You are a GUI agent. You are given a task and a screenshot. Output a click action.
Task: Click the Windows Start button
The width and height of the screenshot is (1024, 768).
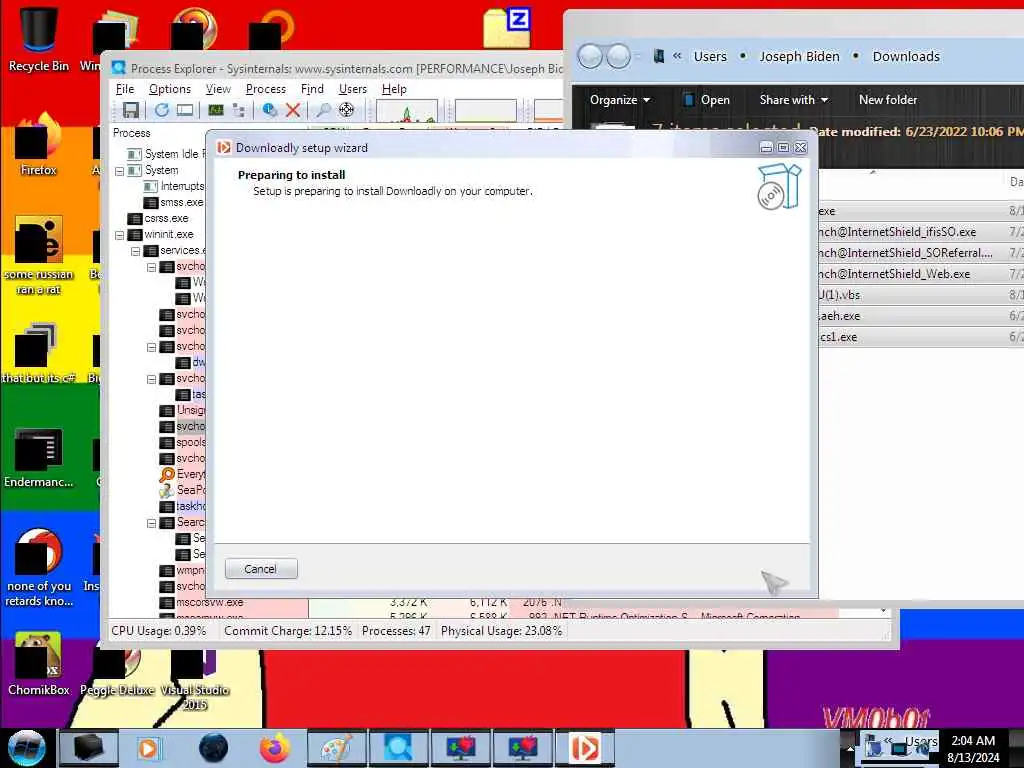pos(27,748)
